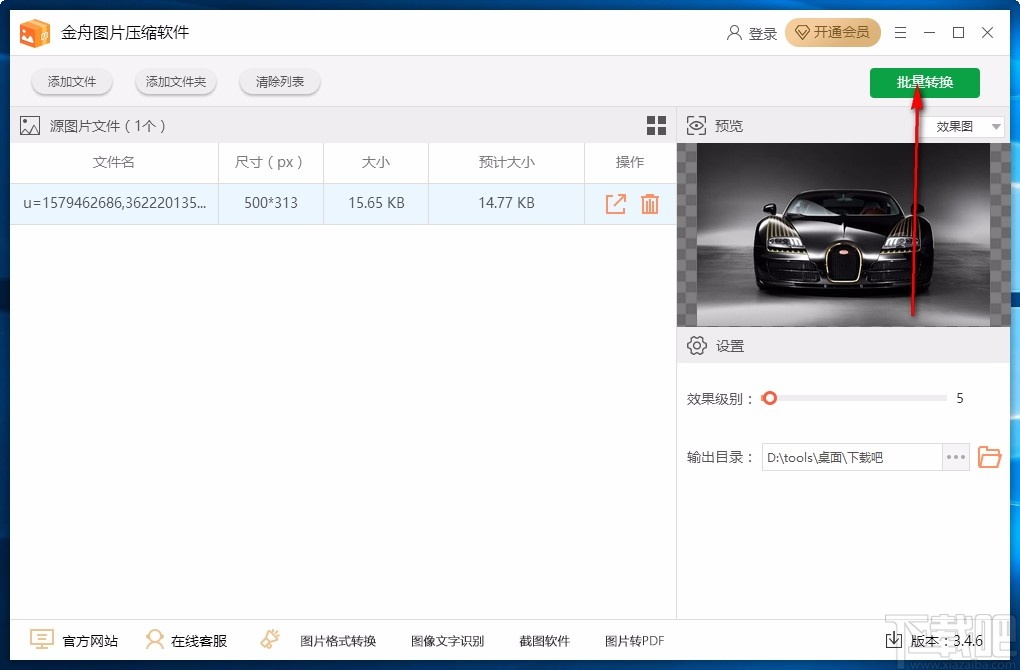Delete the listed image using the trash icon
The image size is (1020, 670).
click(650, 203)
